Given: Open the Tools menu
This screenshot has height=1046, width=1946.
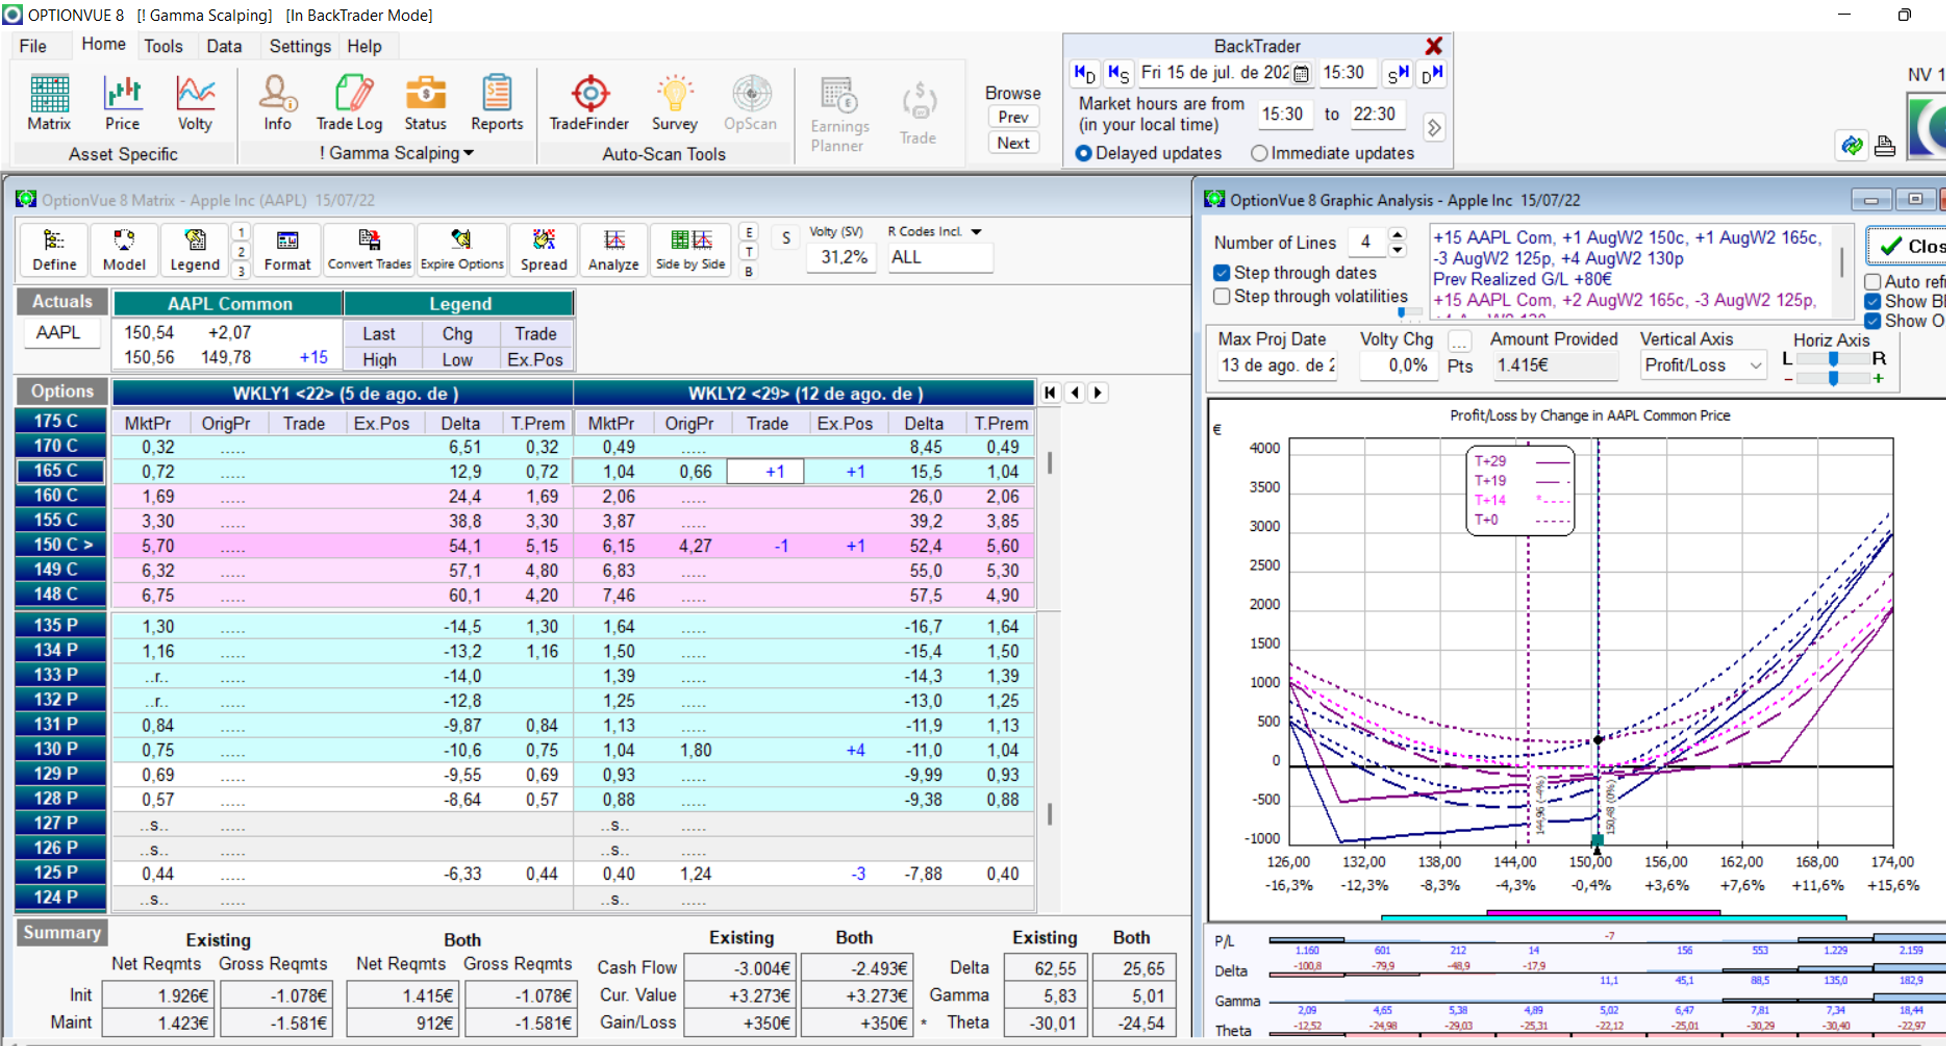Looking at the screenshot, I should pos(163,46).
